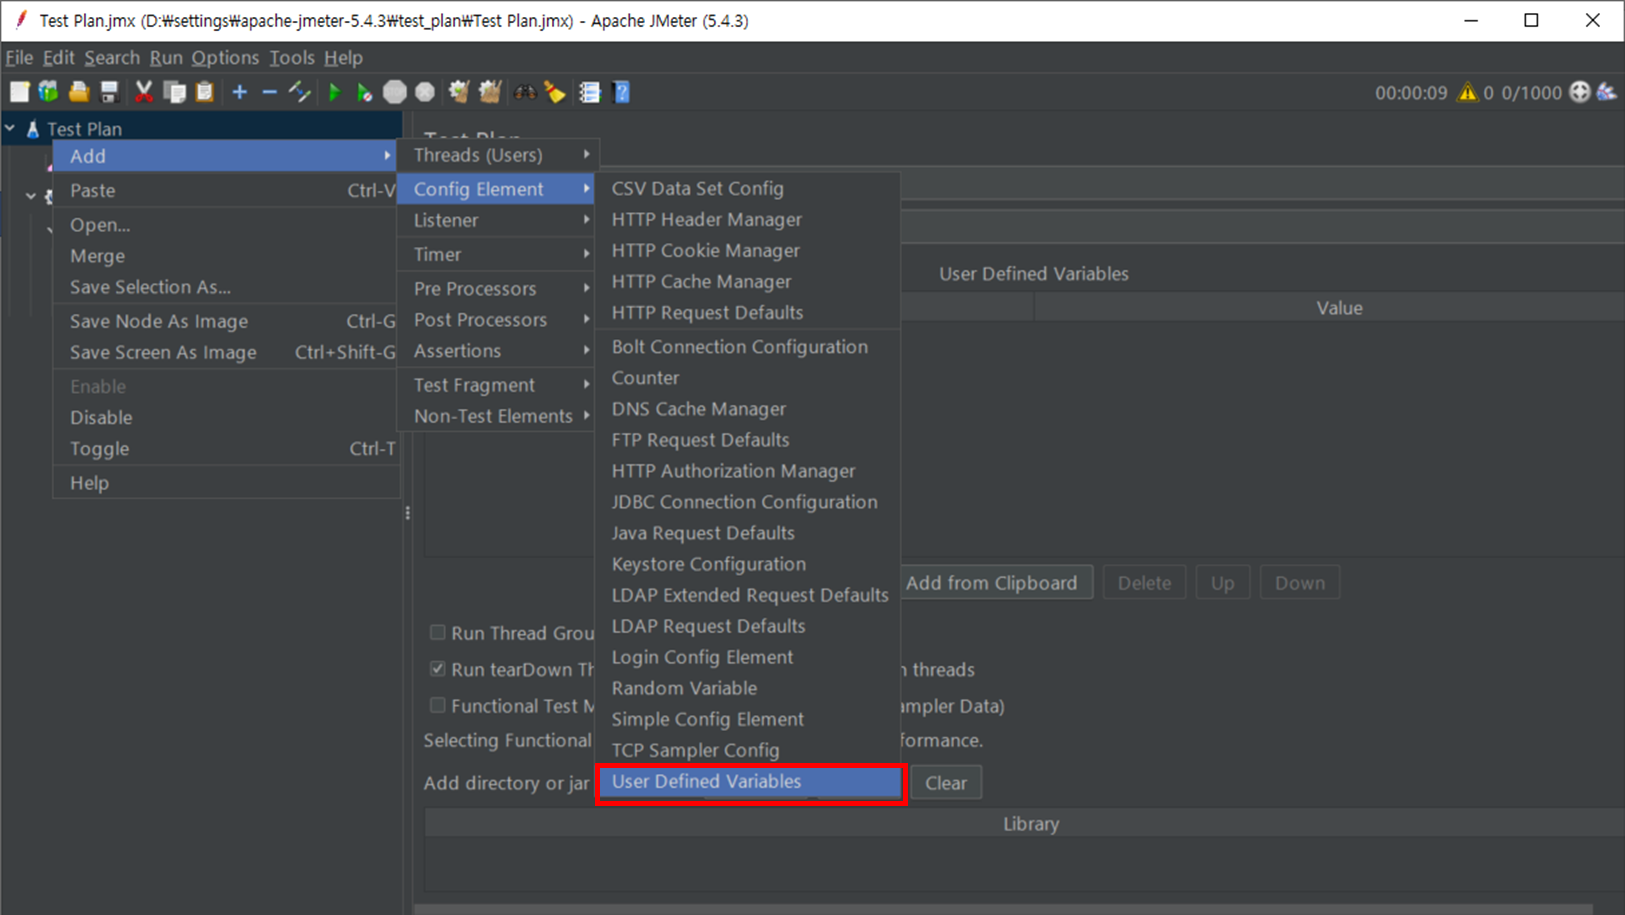The image size is (1625, 915).
Task: Open the Non-Test Elements submenu
Action: [x=498, y=415]
